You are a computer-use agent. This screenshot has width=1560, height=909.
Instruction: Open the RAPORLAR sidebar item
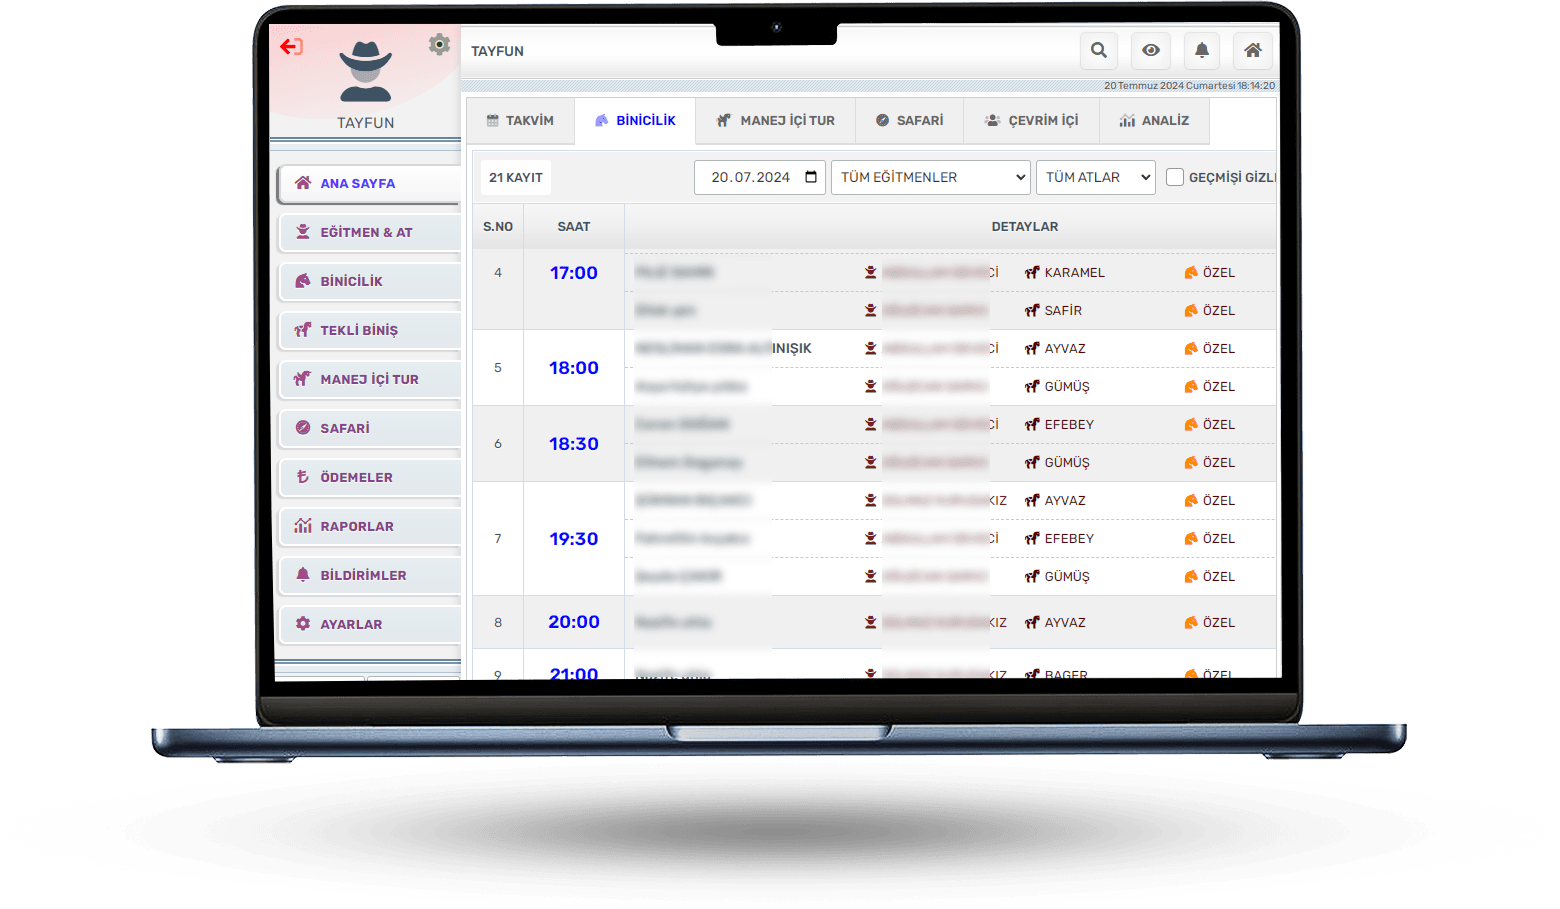coord(369,527)
